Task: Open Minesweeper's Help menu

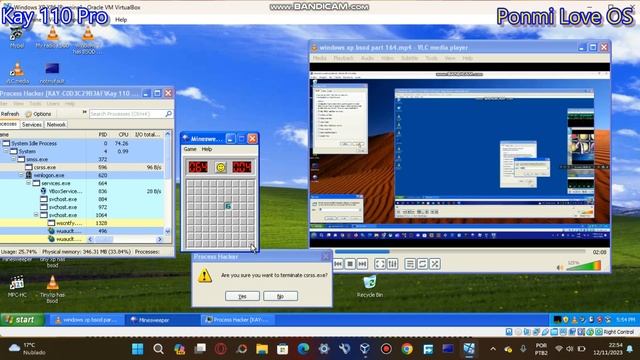Action: [207, 149]
